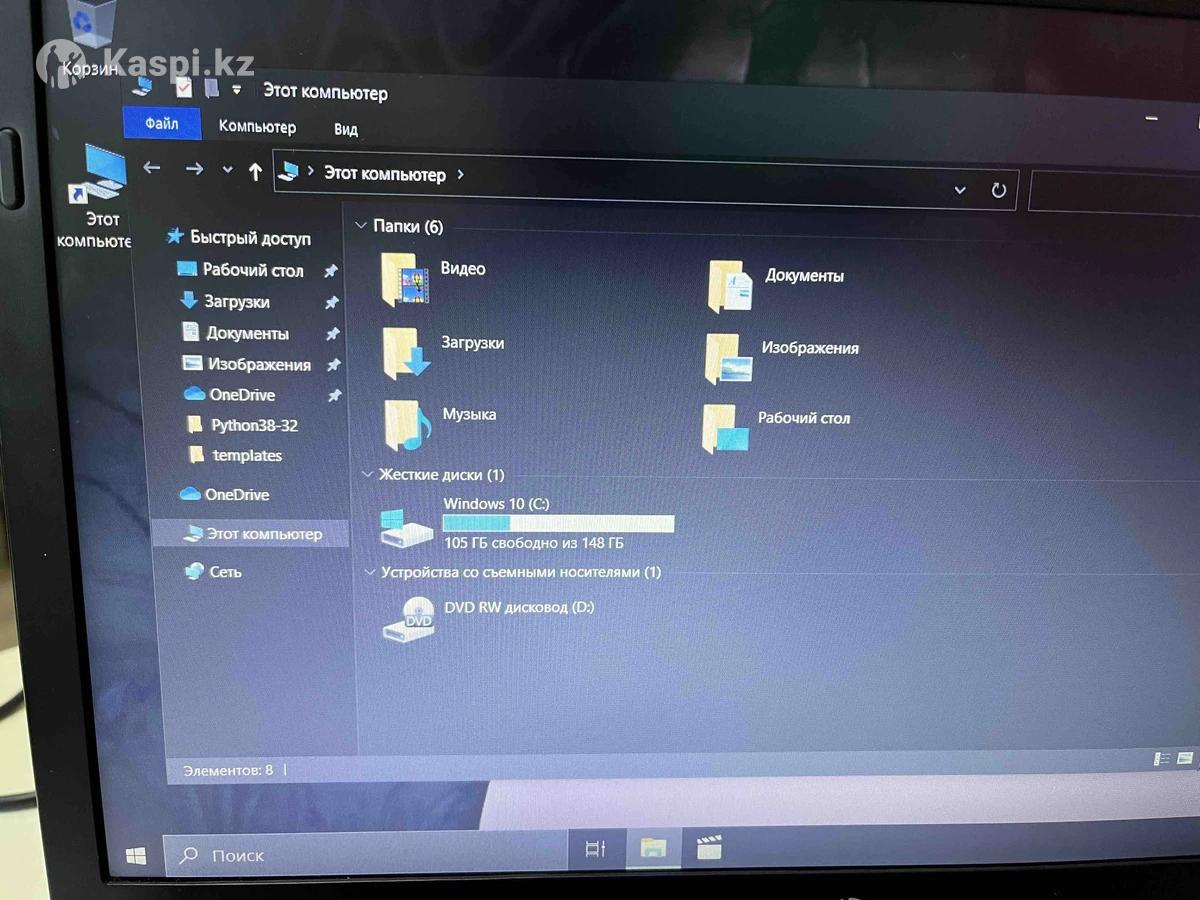Open the Видео folder icon
The height and width of the screenshot is (900, 1200).
(405, 279)
